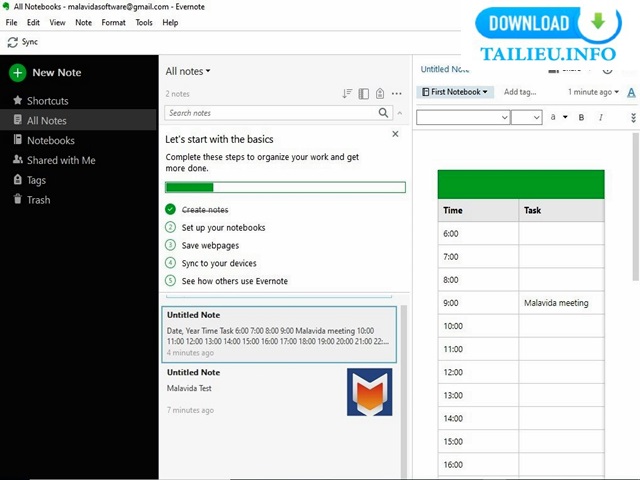Screen dimensions: 640x480
Task: Collapse the search bar with the small caret
Action: coord(400,113)
